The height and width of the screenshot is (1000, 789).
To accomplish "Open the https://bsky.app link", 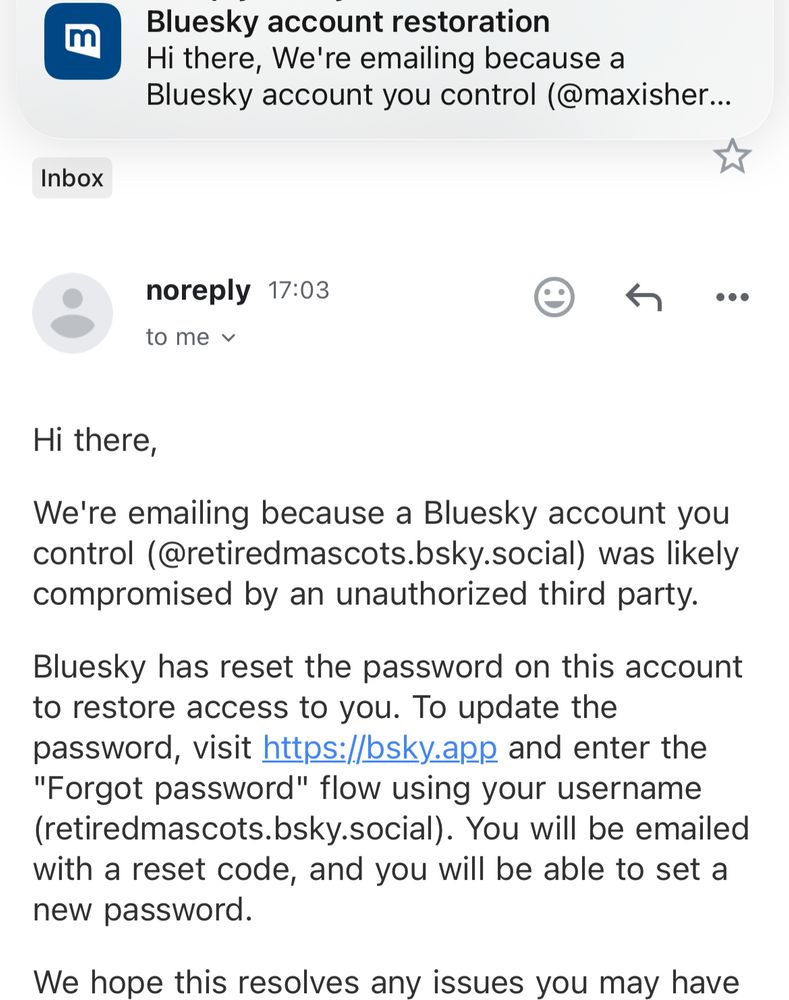I will click(x=380, y=747).
